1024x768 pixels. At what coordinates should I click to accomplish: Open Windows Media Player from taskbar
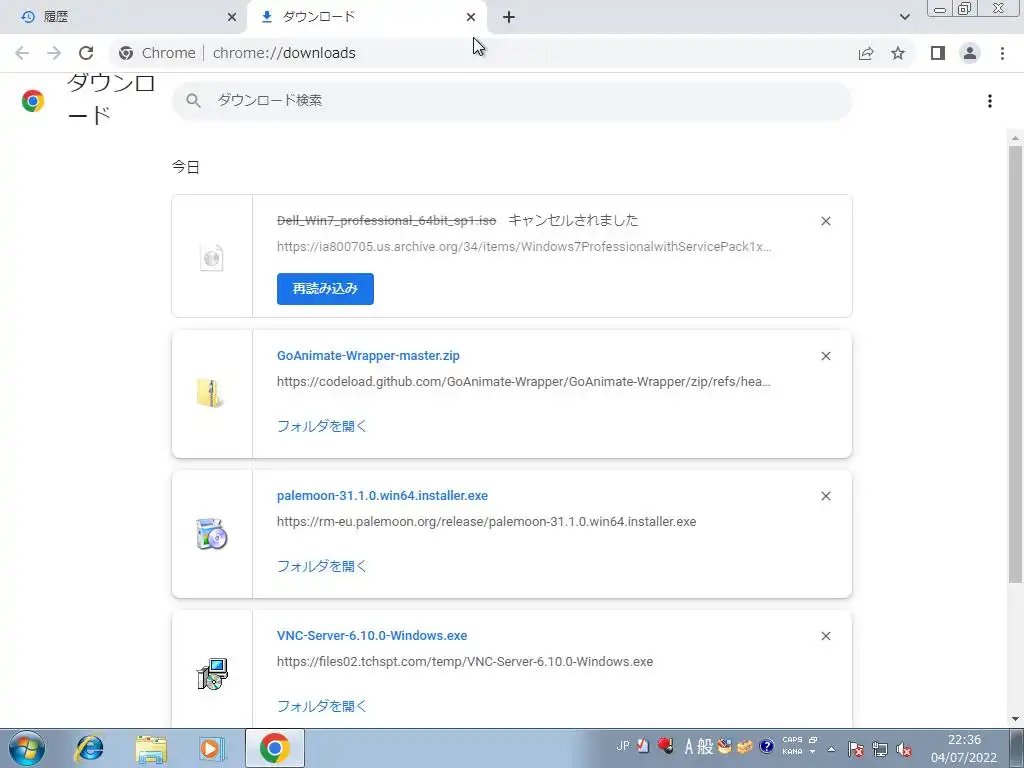tap(212, 748)
